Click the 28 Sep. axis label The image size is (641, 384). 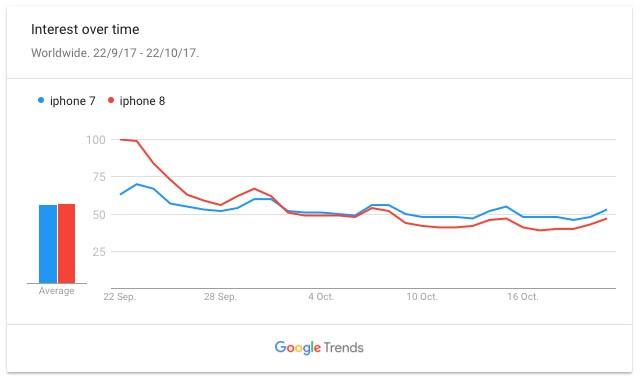click(x=220, y=297)
